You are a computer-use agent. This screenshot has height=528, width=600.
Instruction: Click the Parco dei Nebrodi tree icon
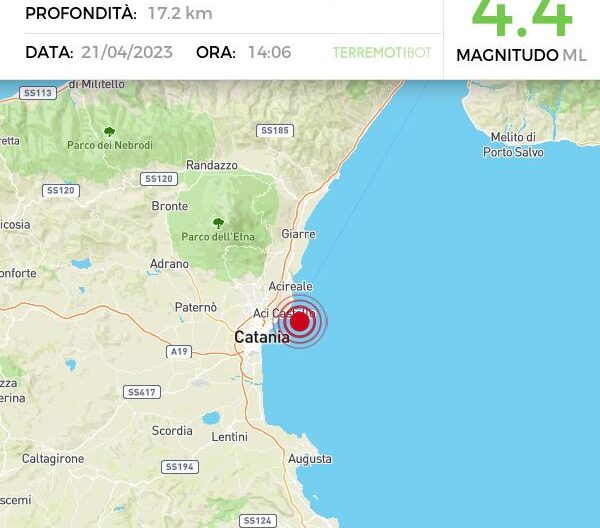pos(109,132)
